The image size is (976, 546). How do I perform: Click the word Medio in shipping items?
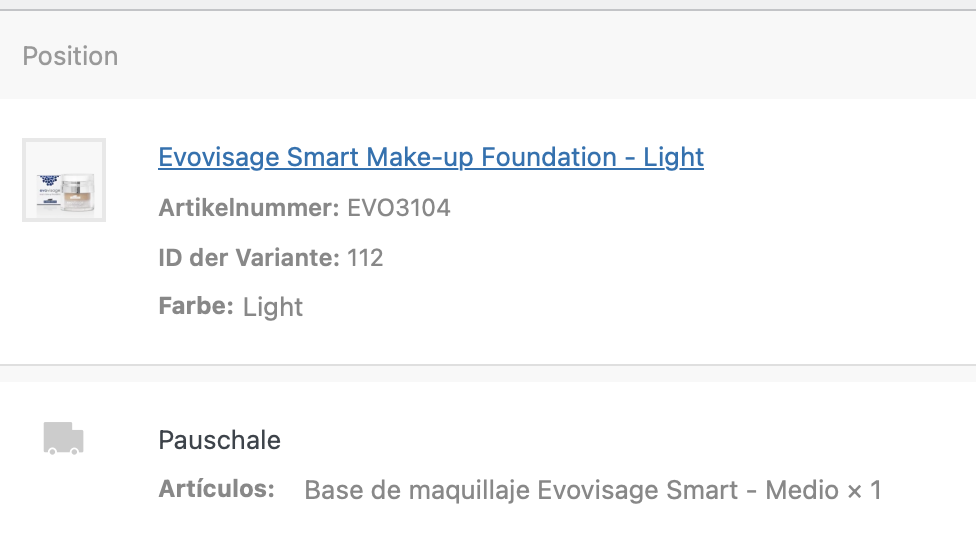[802, 491]
